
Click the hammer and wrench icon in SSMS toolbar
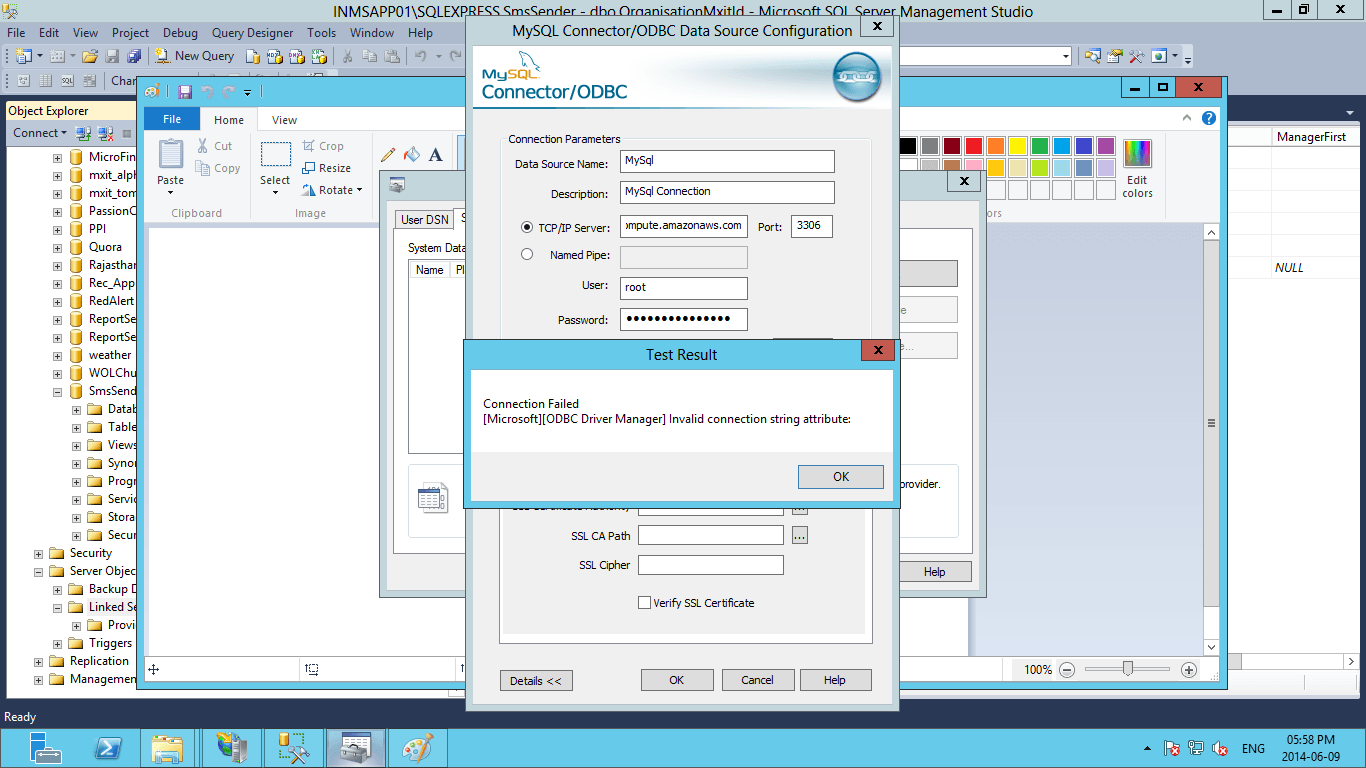(x=1137, y=56)
